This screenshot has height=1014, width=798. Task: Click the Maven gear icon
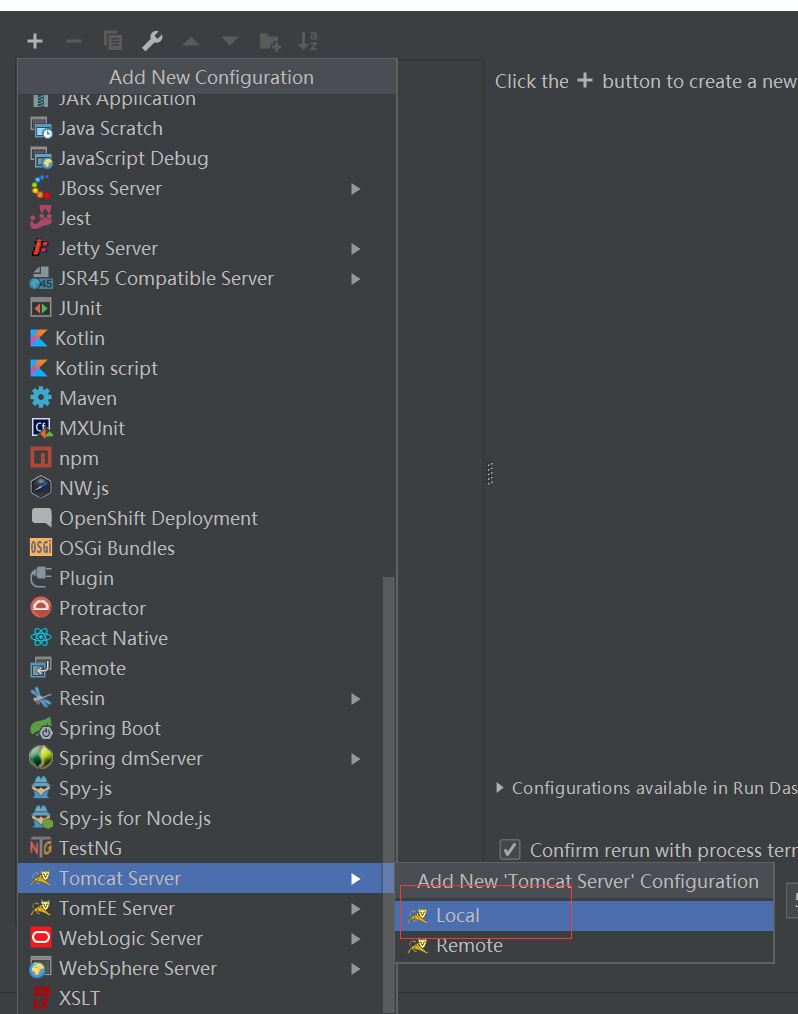tap(41, 398)
